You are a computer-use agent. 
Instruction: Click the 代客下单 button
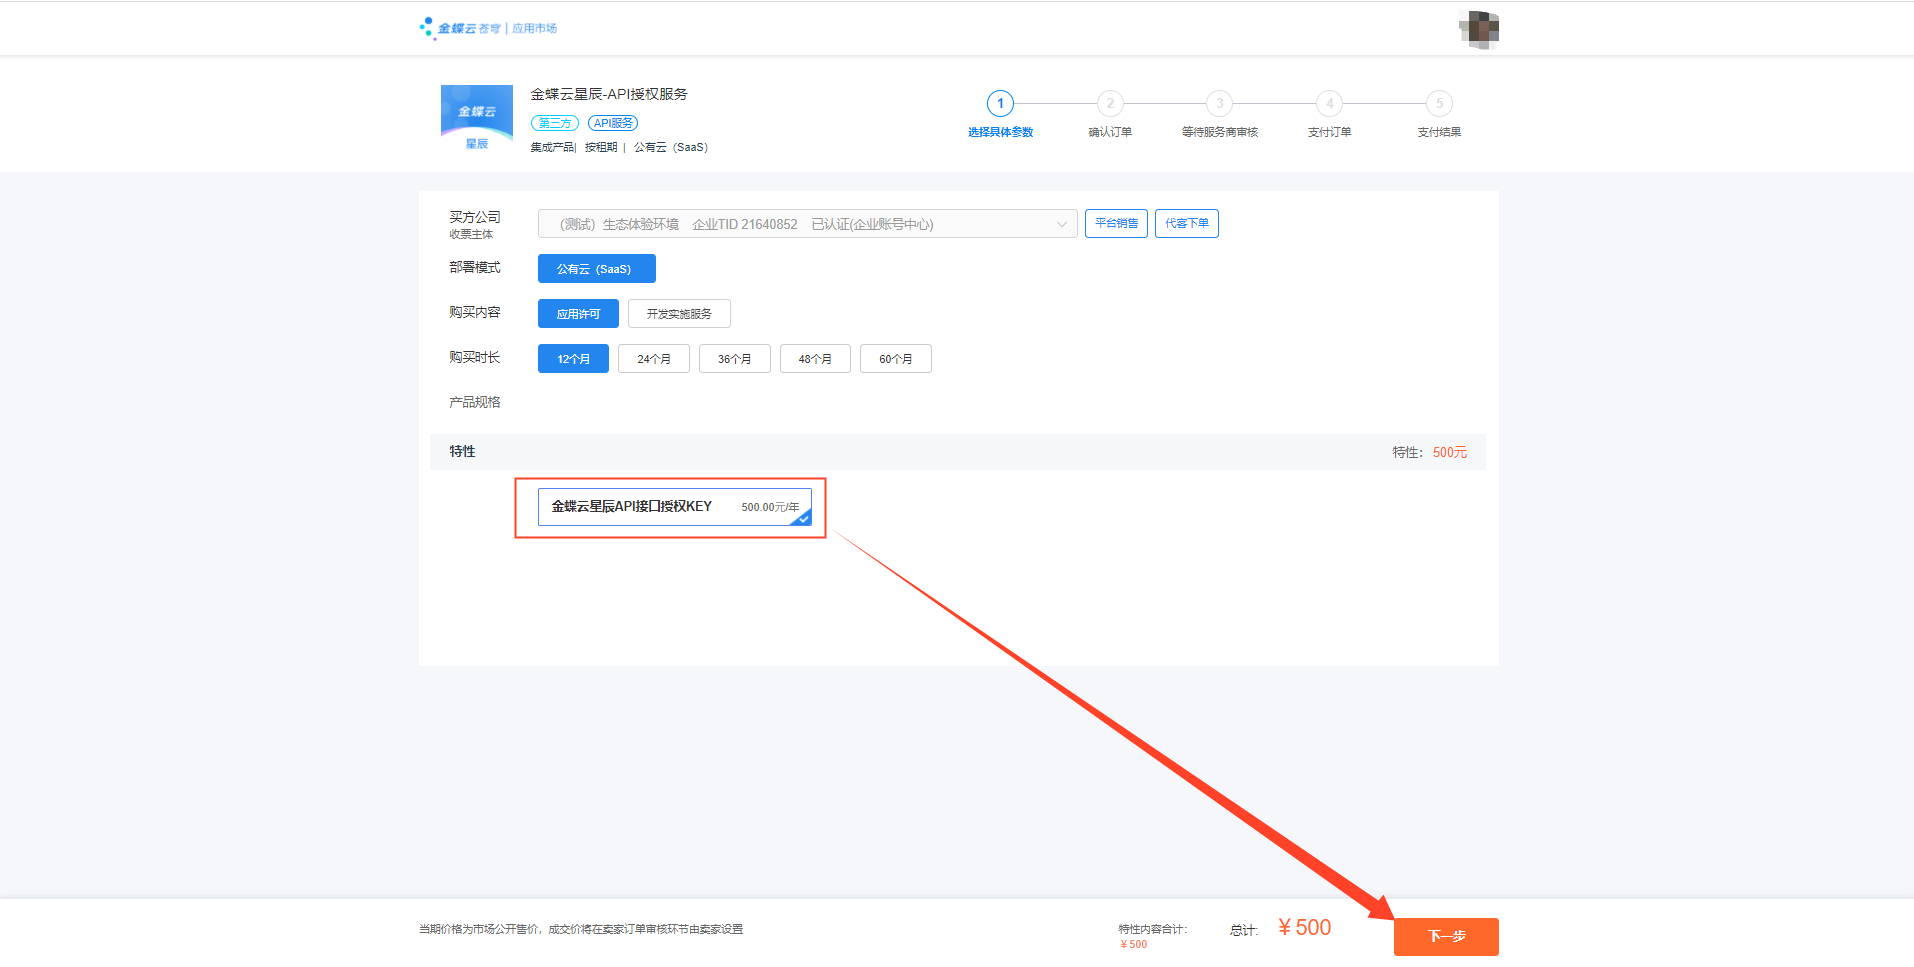pyautogui.click(x=1186, y=223)
